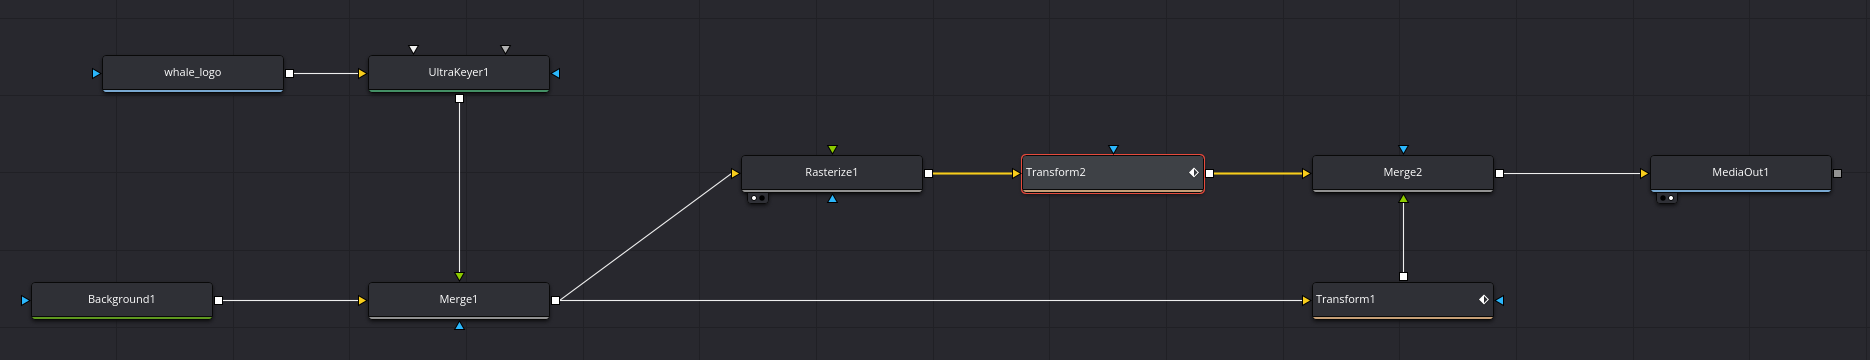The image size is (1870, 360).
Task: Select the Transform2 node
Action: click(x=1113, y=173)
